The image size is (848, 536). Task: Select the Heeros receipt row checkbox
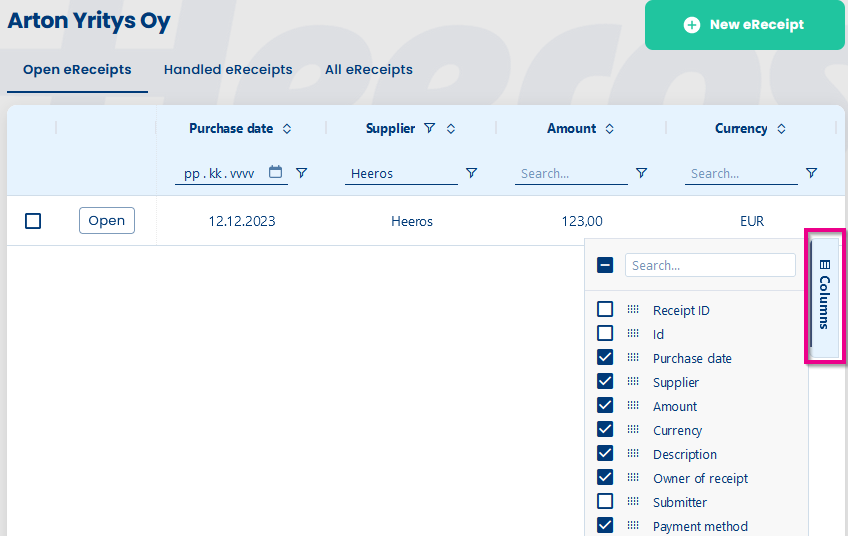click(x=33, y=221)
